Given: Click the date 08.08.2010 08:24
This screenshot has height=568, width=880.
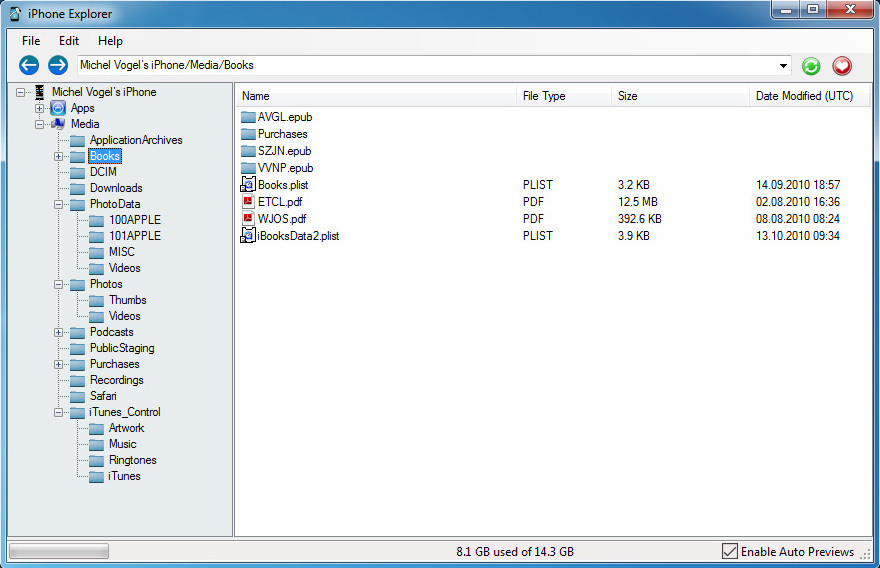Looking at the screenshot, I should pyautogui.click(x=798, y=219).
